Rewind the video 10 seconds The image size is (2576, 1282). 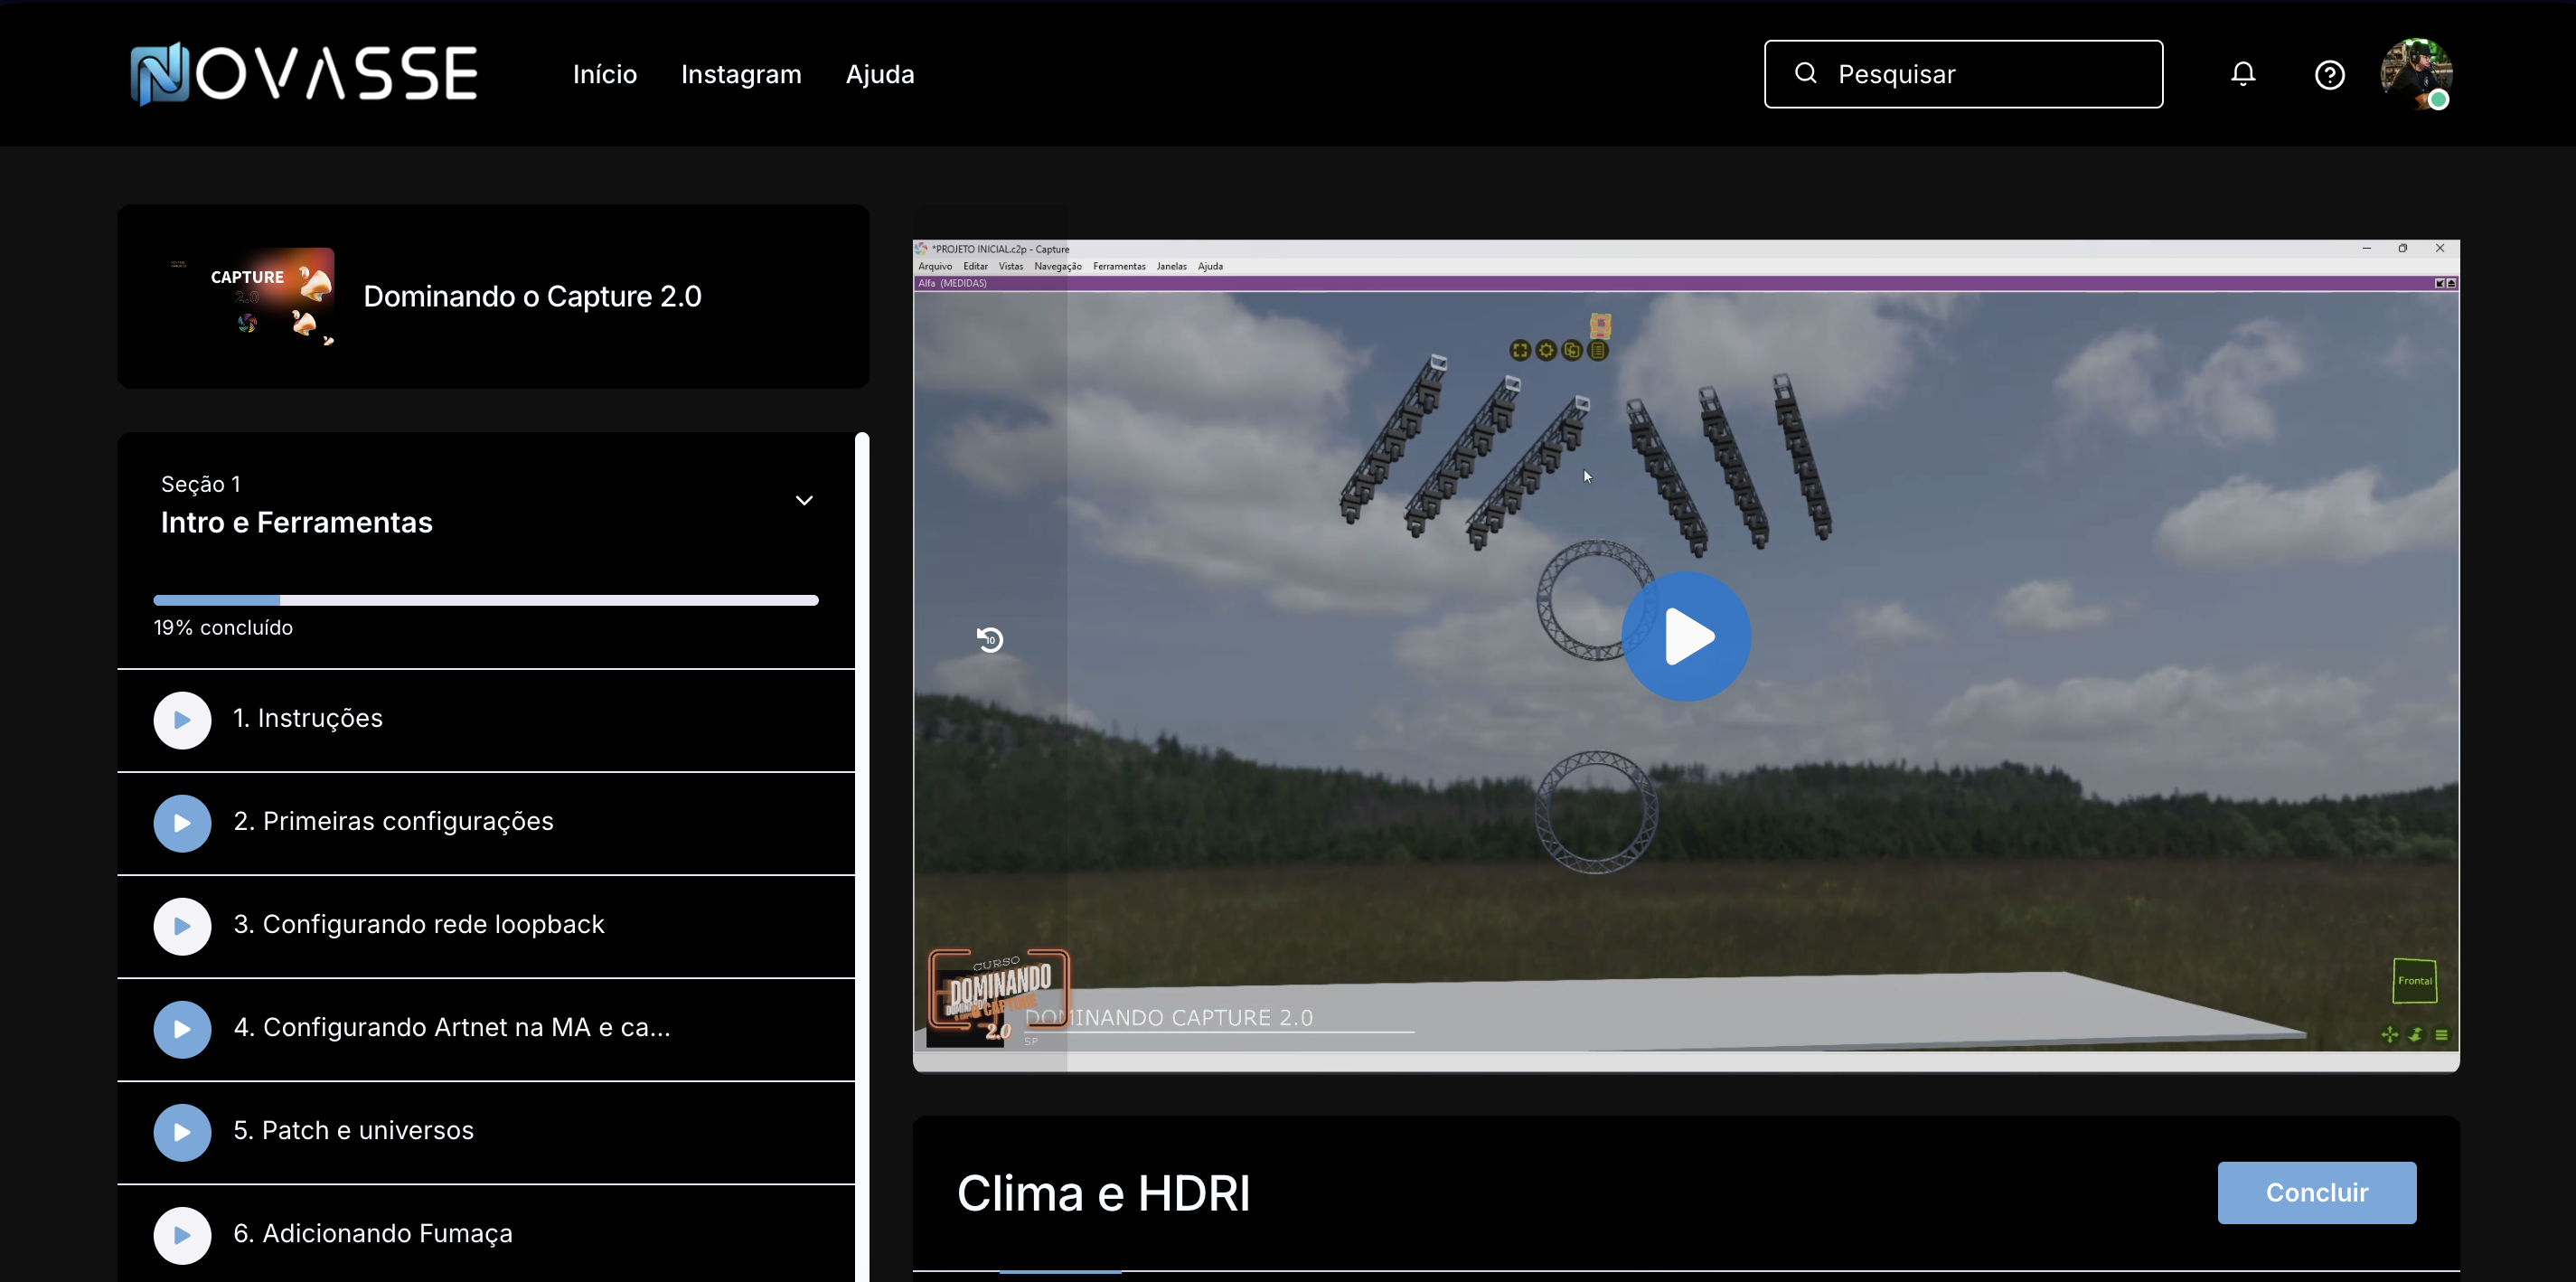pos(990,639)
